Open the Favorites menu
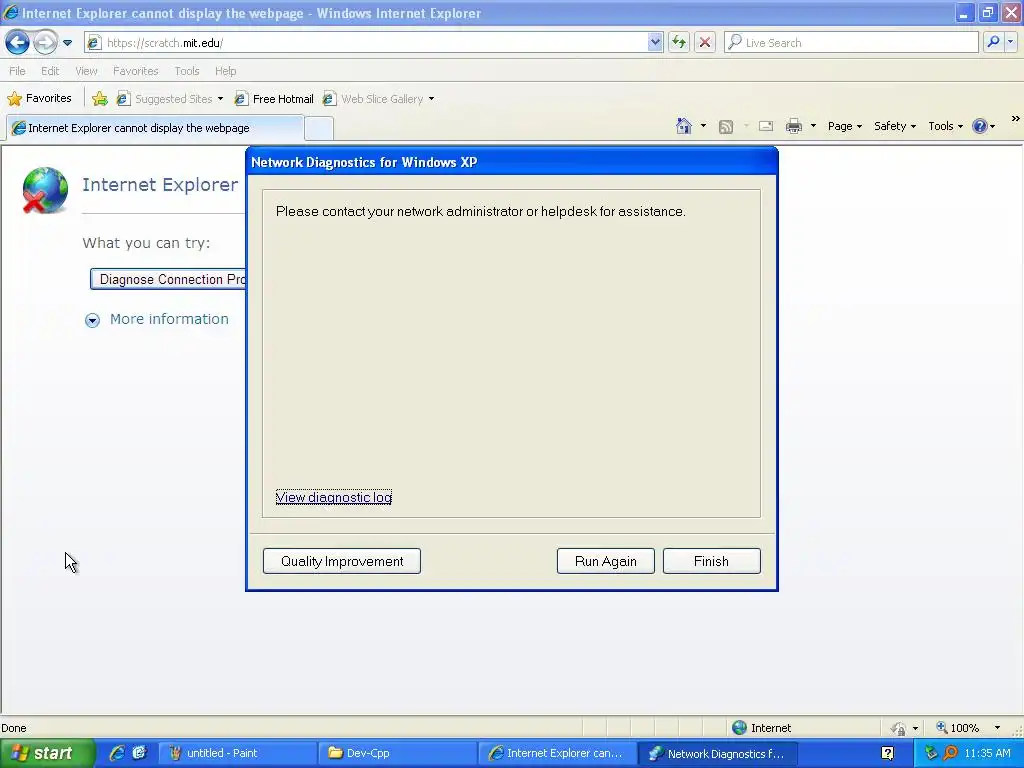Viewport: 1024px width, 768px height. pos(135,71)
